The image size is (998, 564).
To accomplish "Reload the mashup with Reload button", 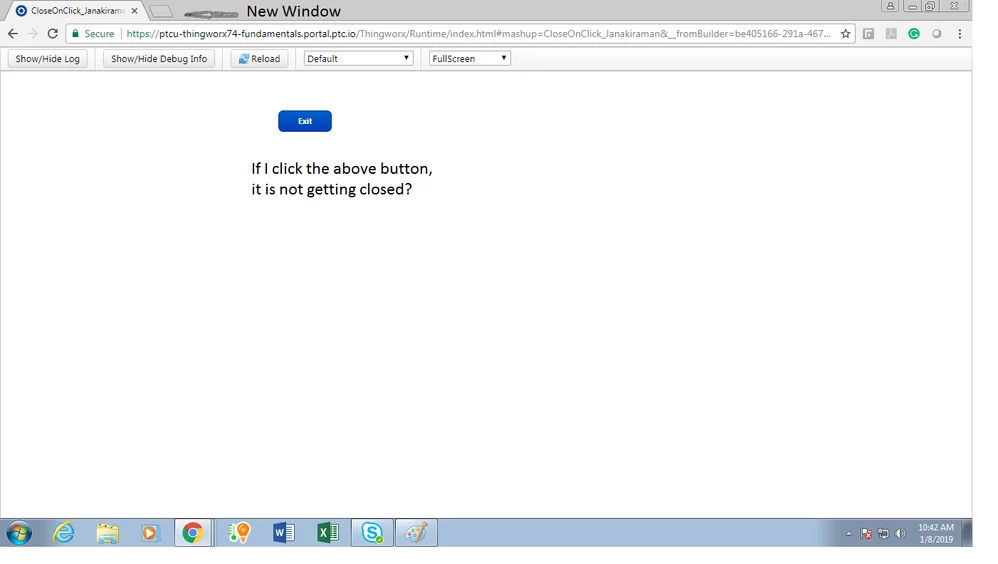I will (x=260, y=59).
